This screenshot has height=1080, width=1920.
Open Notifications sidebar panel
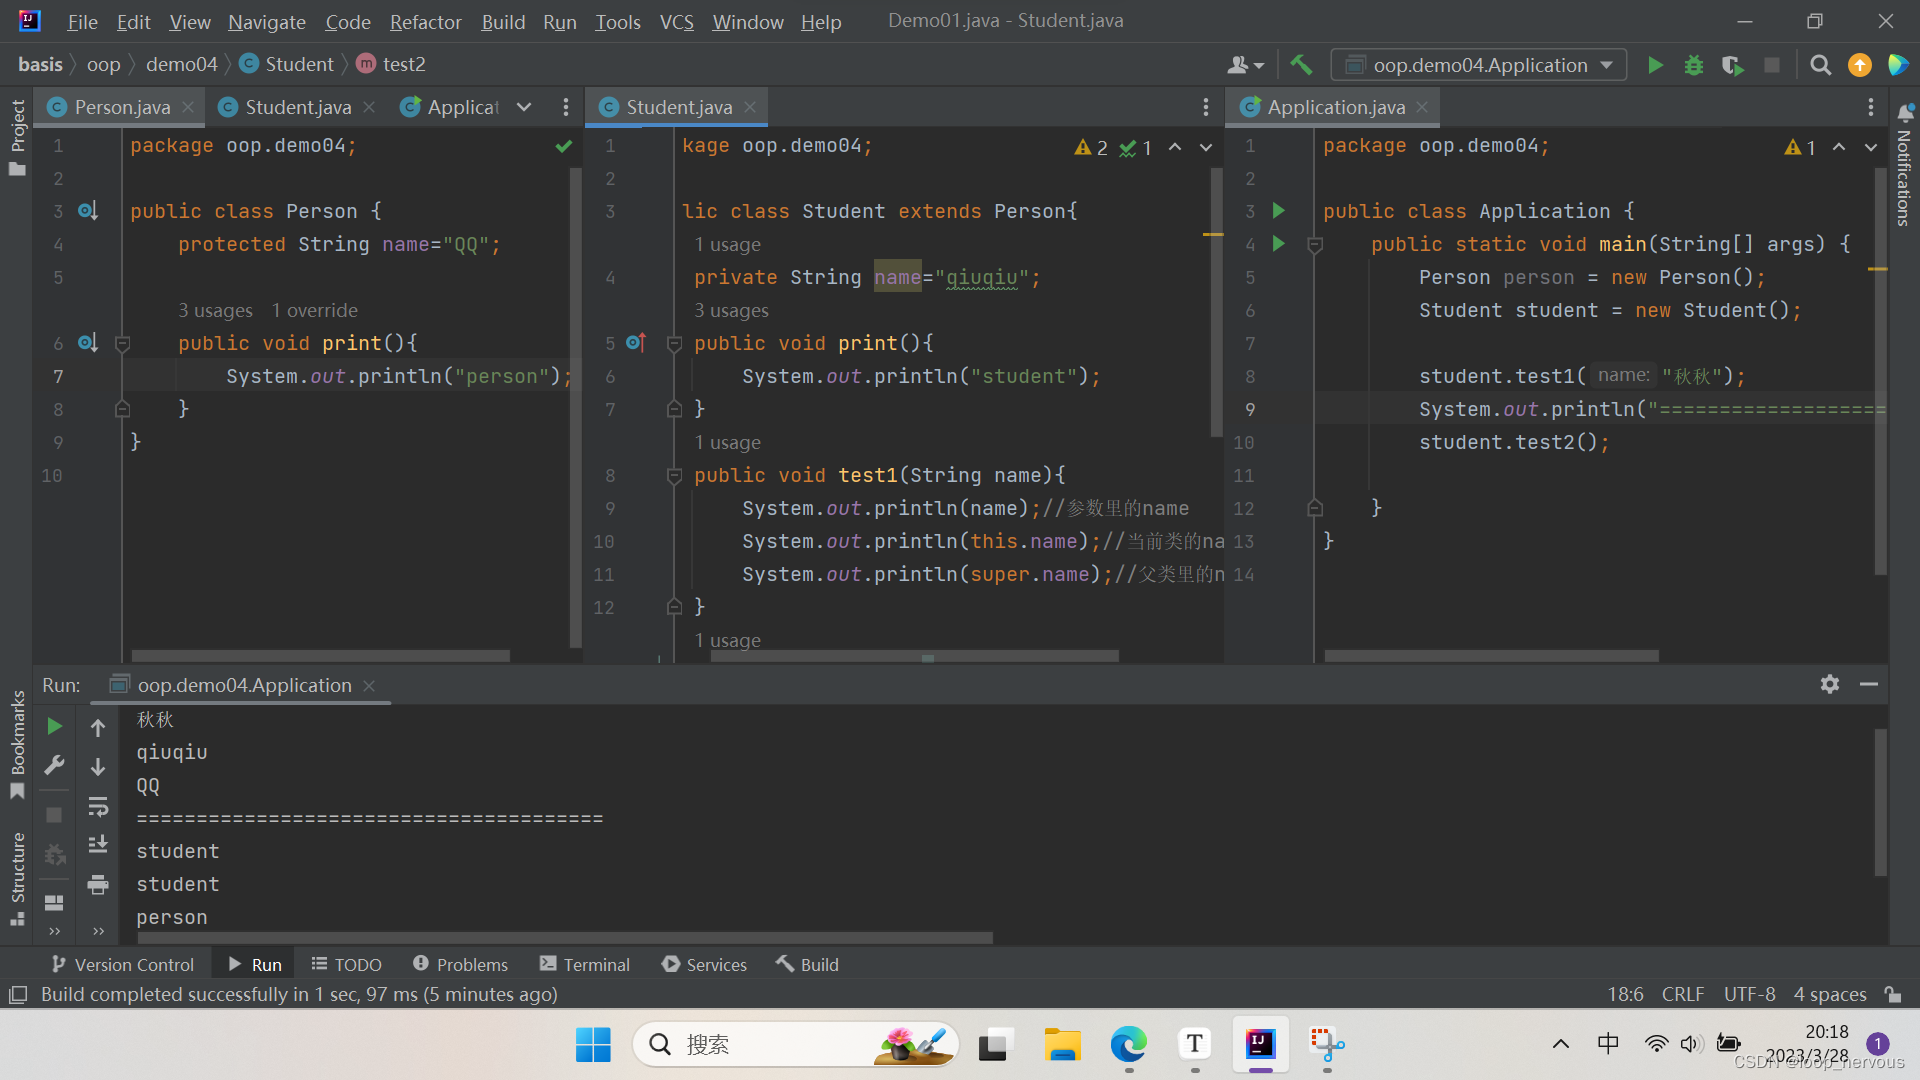pos(1904,164)
